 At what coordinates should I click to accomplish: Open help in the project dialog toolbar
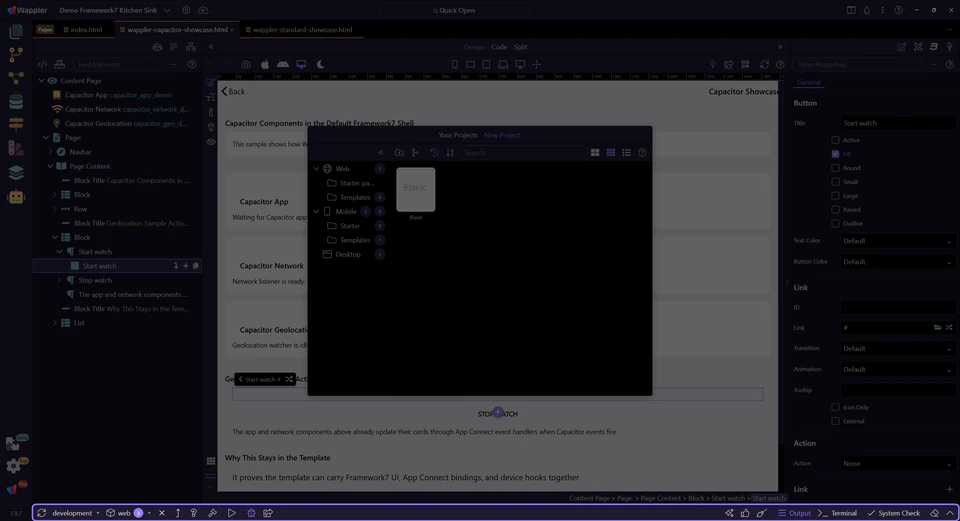[642, 152]
